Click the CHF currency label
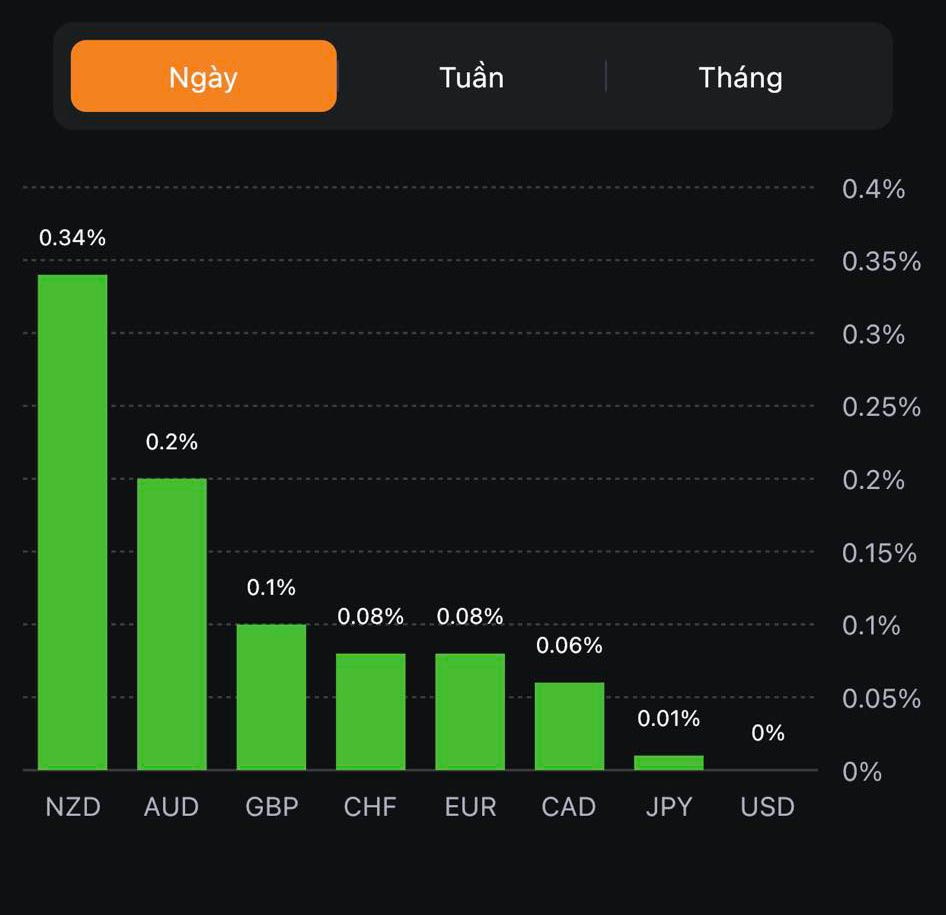 coord(370,807)
